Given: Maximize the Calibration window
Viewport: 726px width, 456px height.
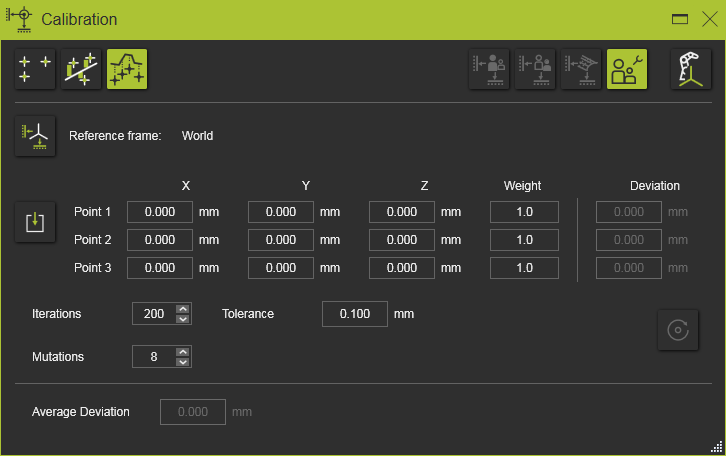Looking at the screenshot, I should tap(680, 19).
